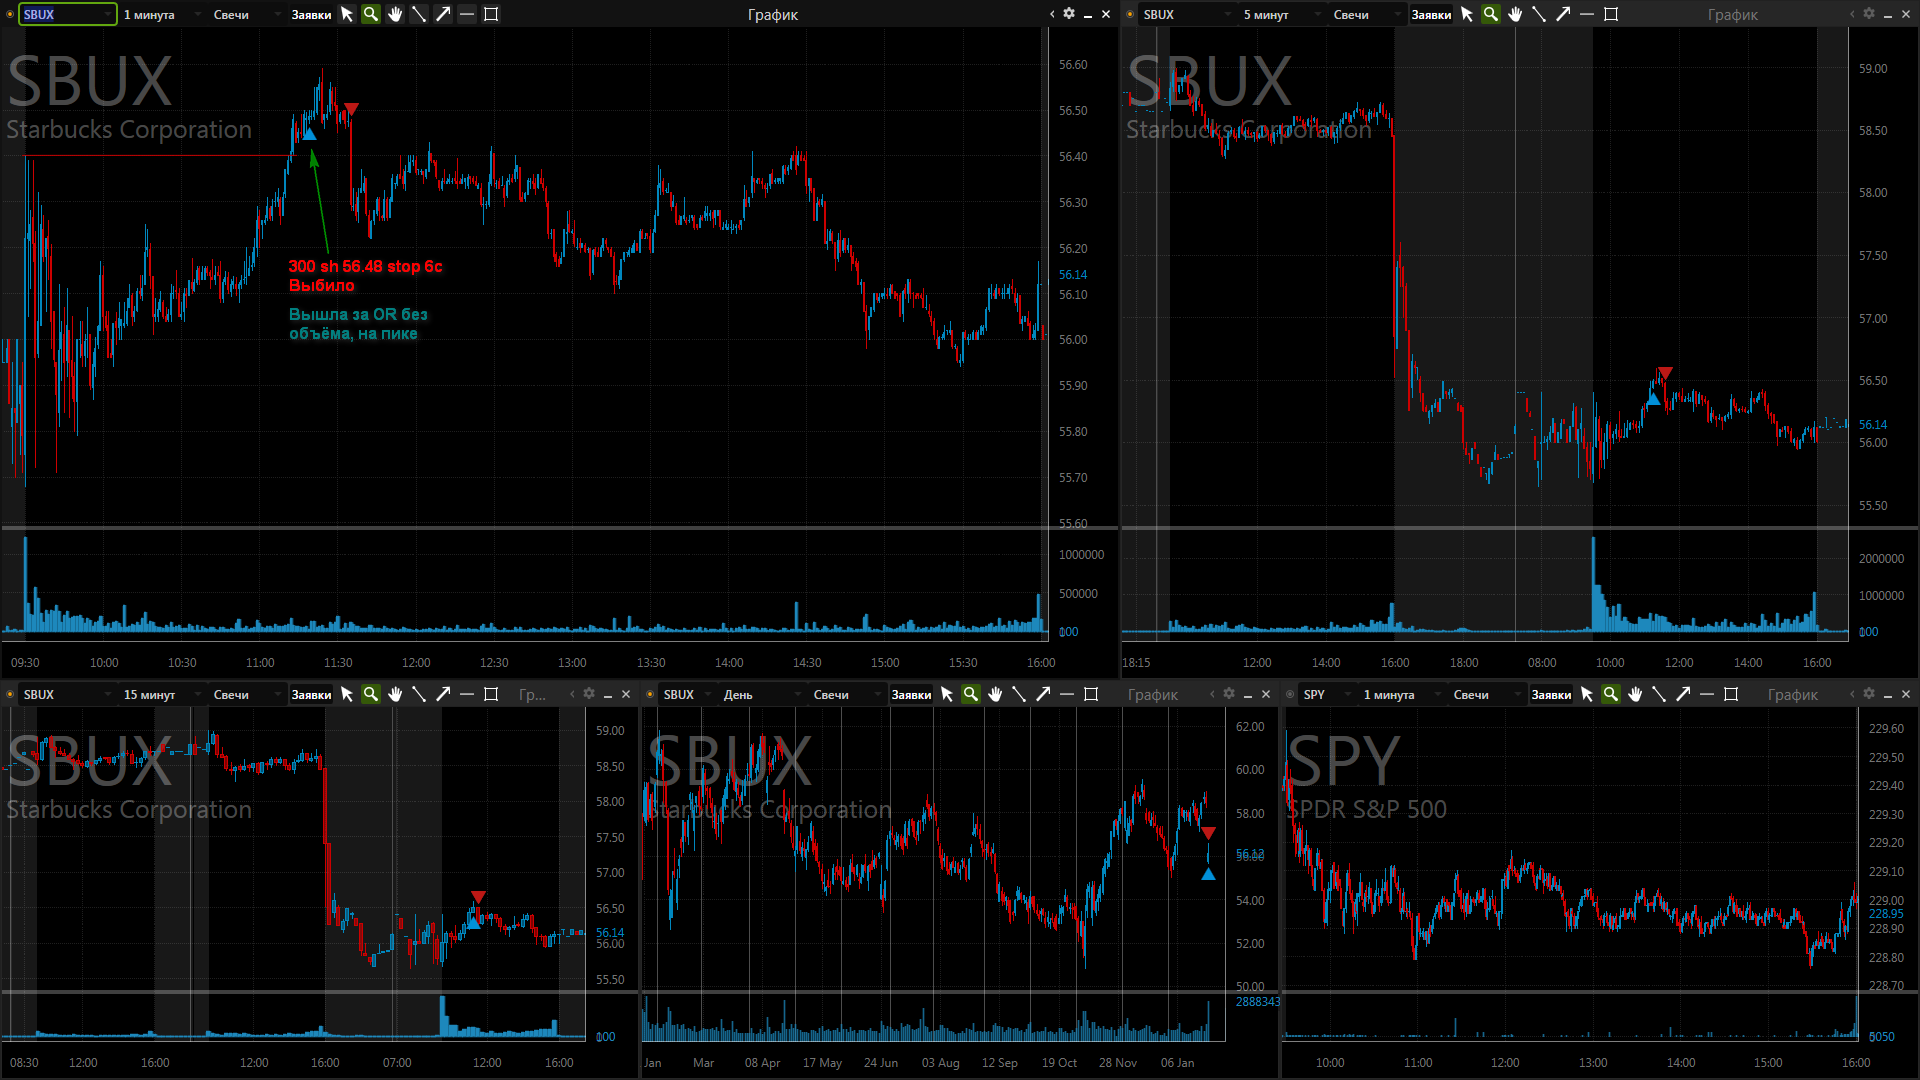
Task: Pick the hand pan tool in the 1-minute SBUX chart
Action: 395,14
